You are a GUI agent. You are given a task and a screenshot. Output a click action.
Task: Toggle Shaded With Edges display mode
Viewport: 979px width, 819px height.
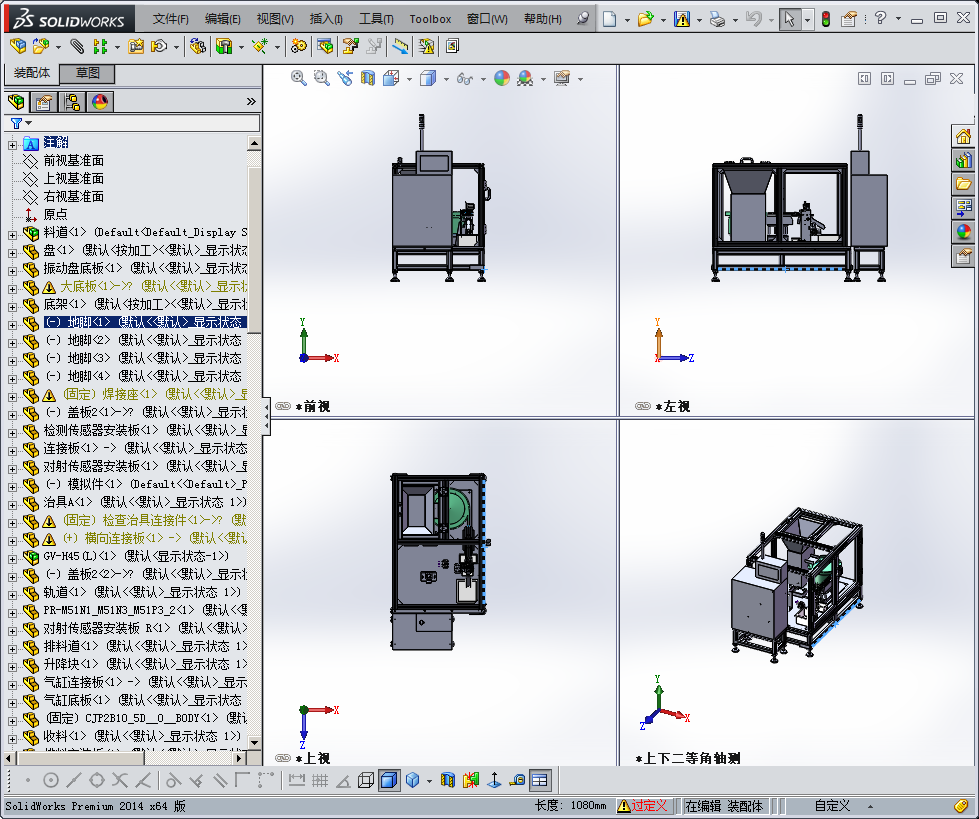(389, 780)
